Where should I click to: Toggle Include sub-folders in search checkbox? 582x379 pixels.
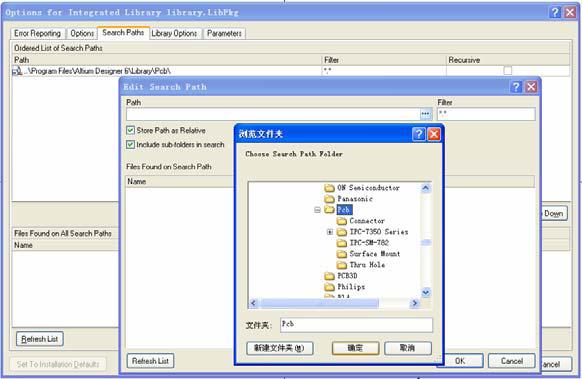[x=130, y=144]
